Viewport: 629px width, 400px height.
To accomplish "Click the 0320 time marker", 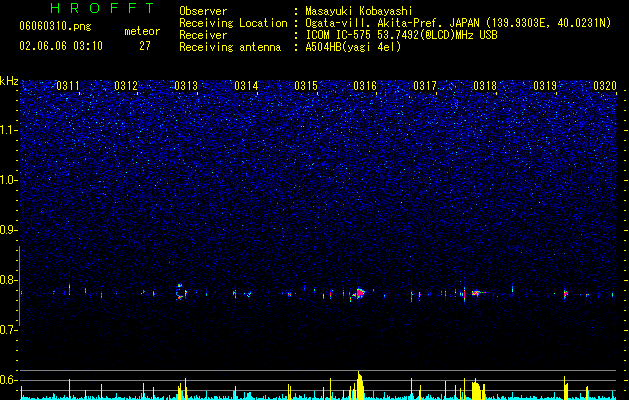I will [605, 86].
